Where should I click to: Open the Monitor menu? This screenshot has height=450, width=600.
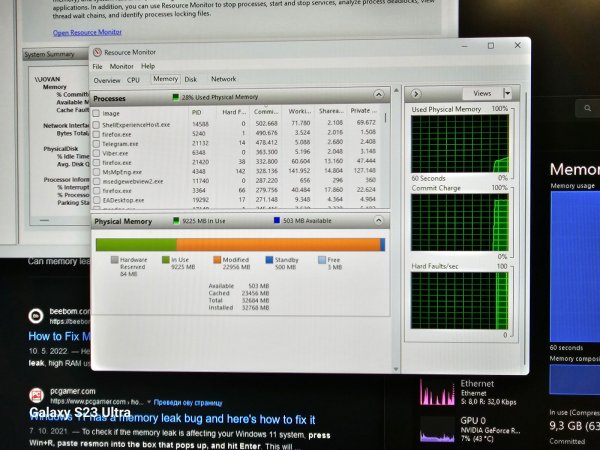pyautogui.click(x=121, y=66)
